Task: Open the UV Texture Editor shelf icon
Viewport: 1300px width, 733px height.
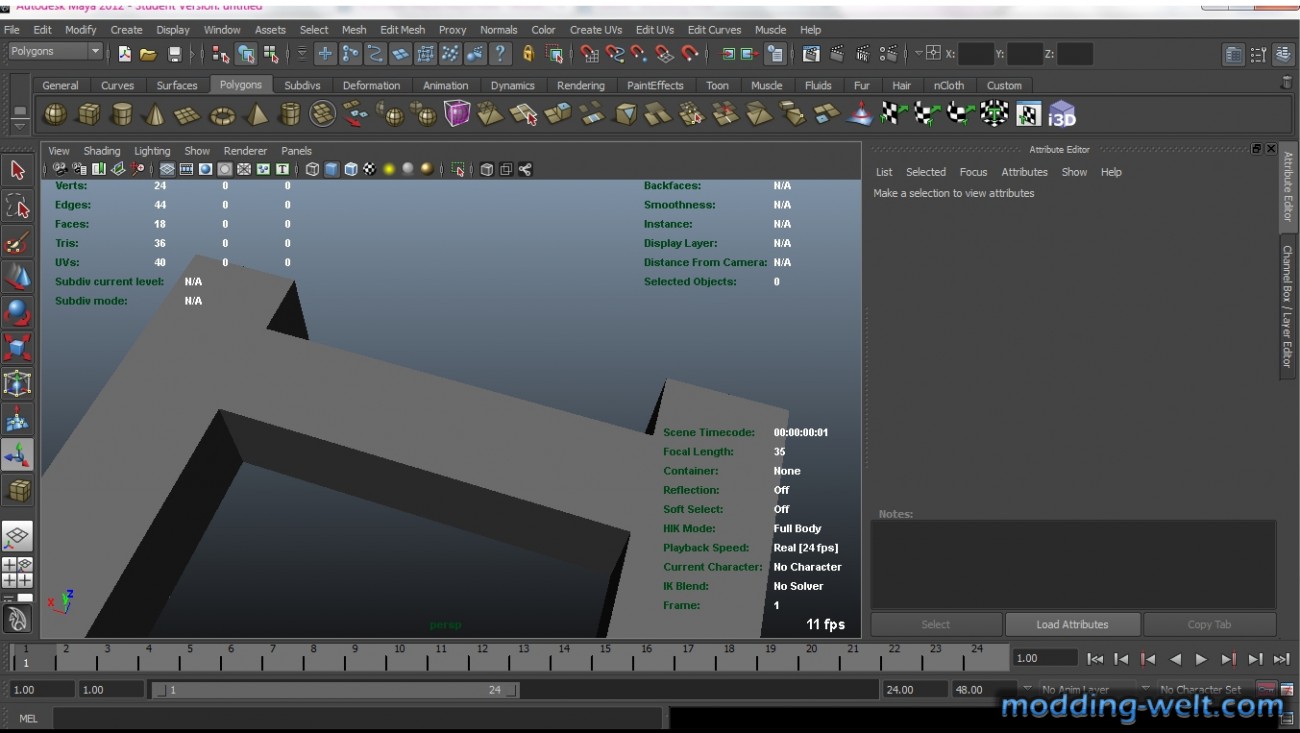Action: coord(1028,115)
